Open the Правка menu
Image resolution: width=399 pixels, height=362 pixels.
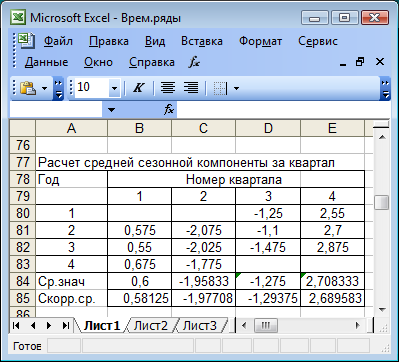[x=109, y=41]
